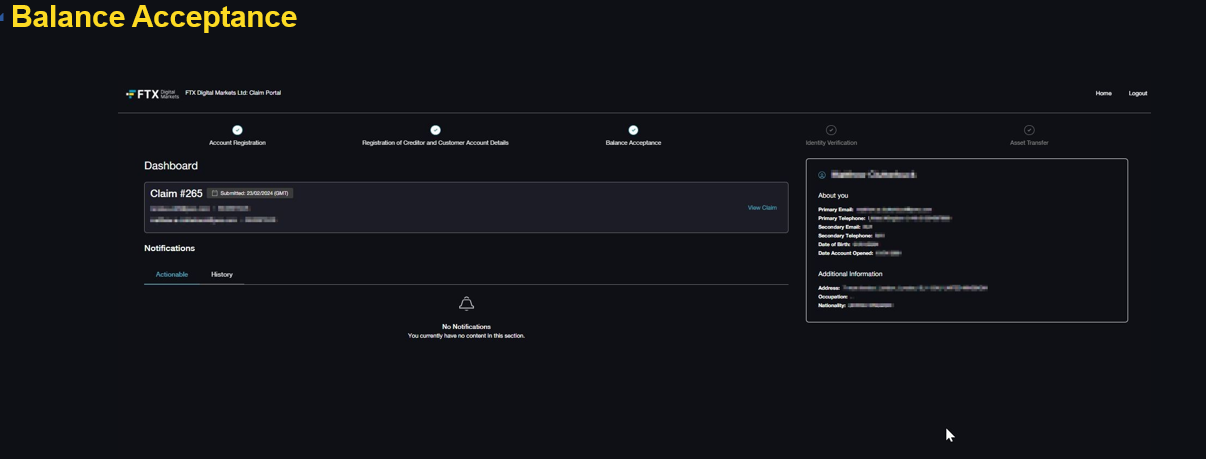Click the Balance Acceptance step checkmark icon
This screenshot has height=459, width=1206.
[x=633, y=130]
